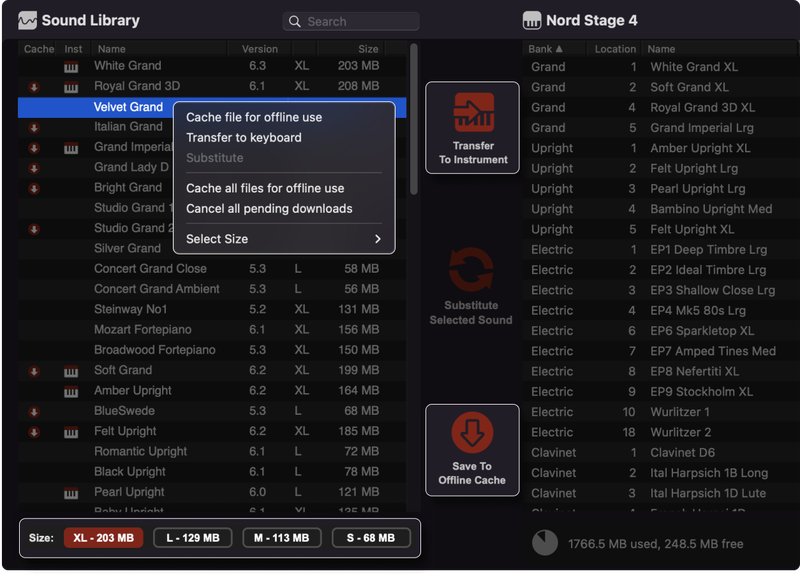This screenshot has width=800, height=576.
Task: Click the cache download icon for Italian Grand
Action: click(34, 128)
